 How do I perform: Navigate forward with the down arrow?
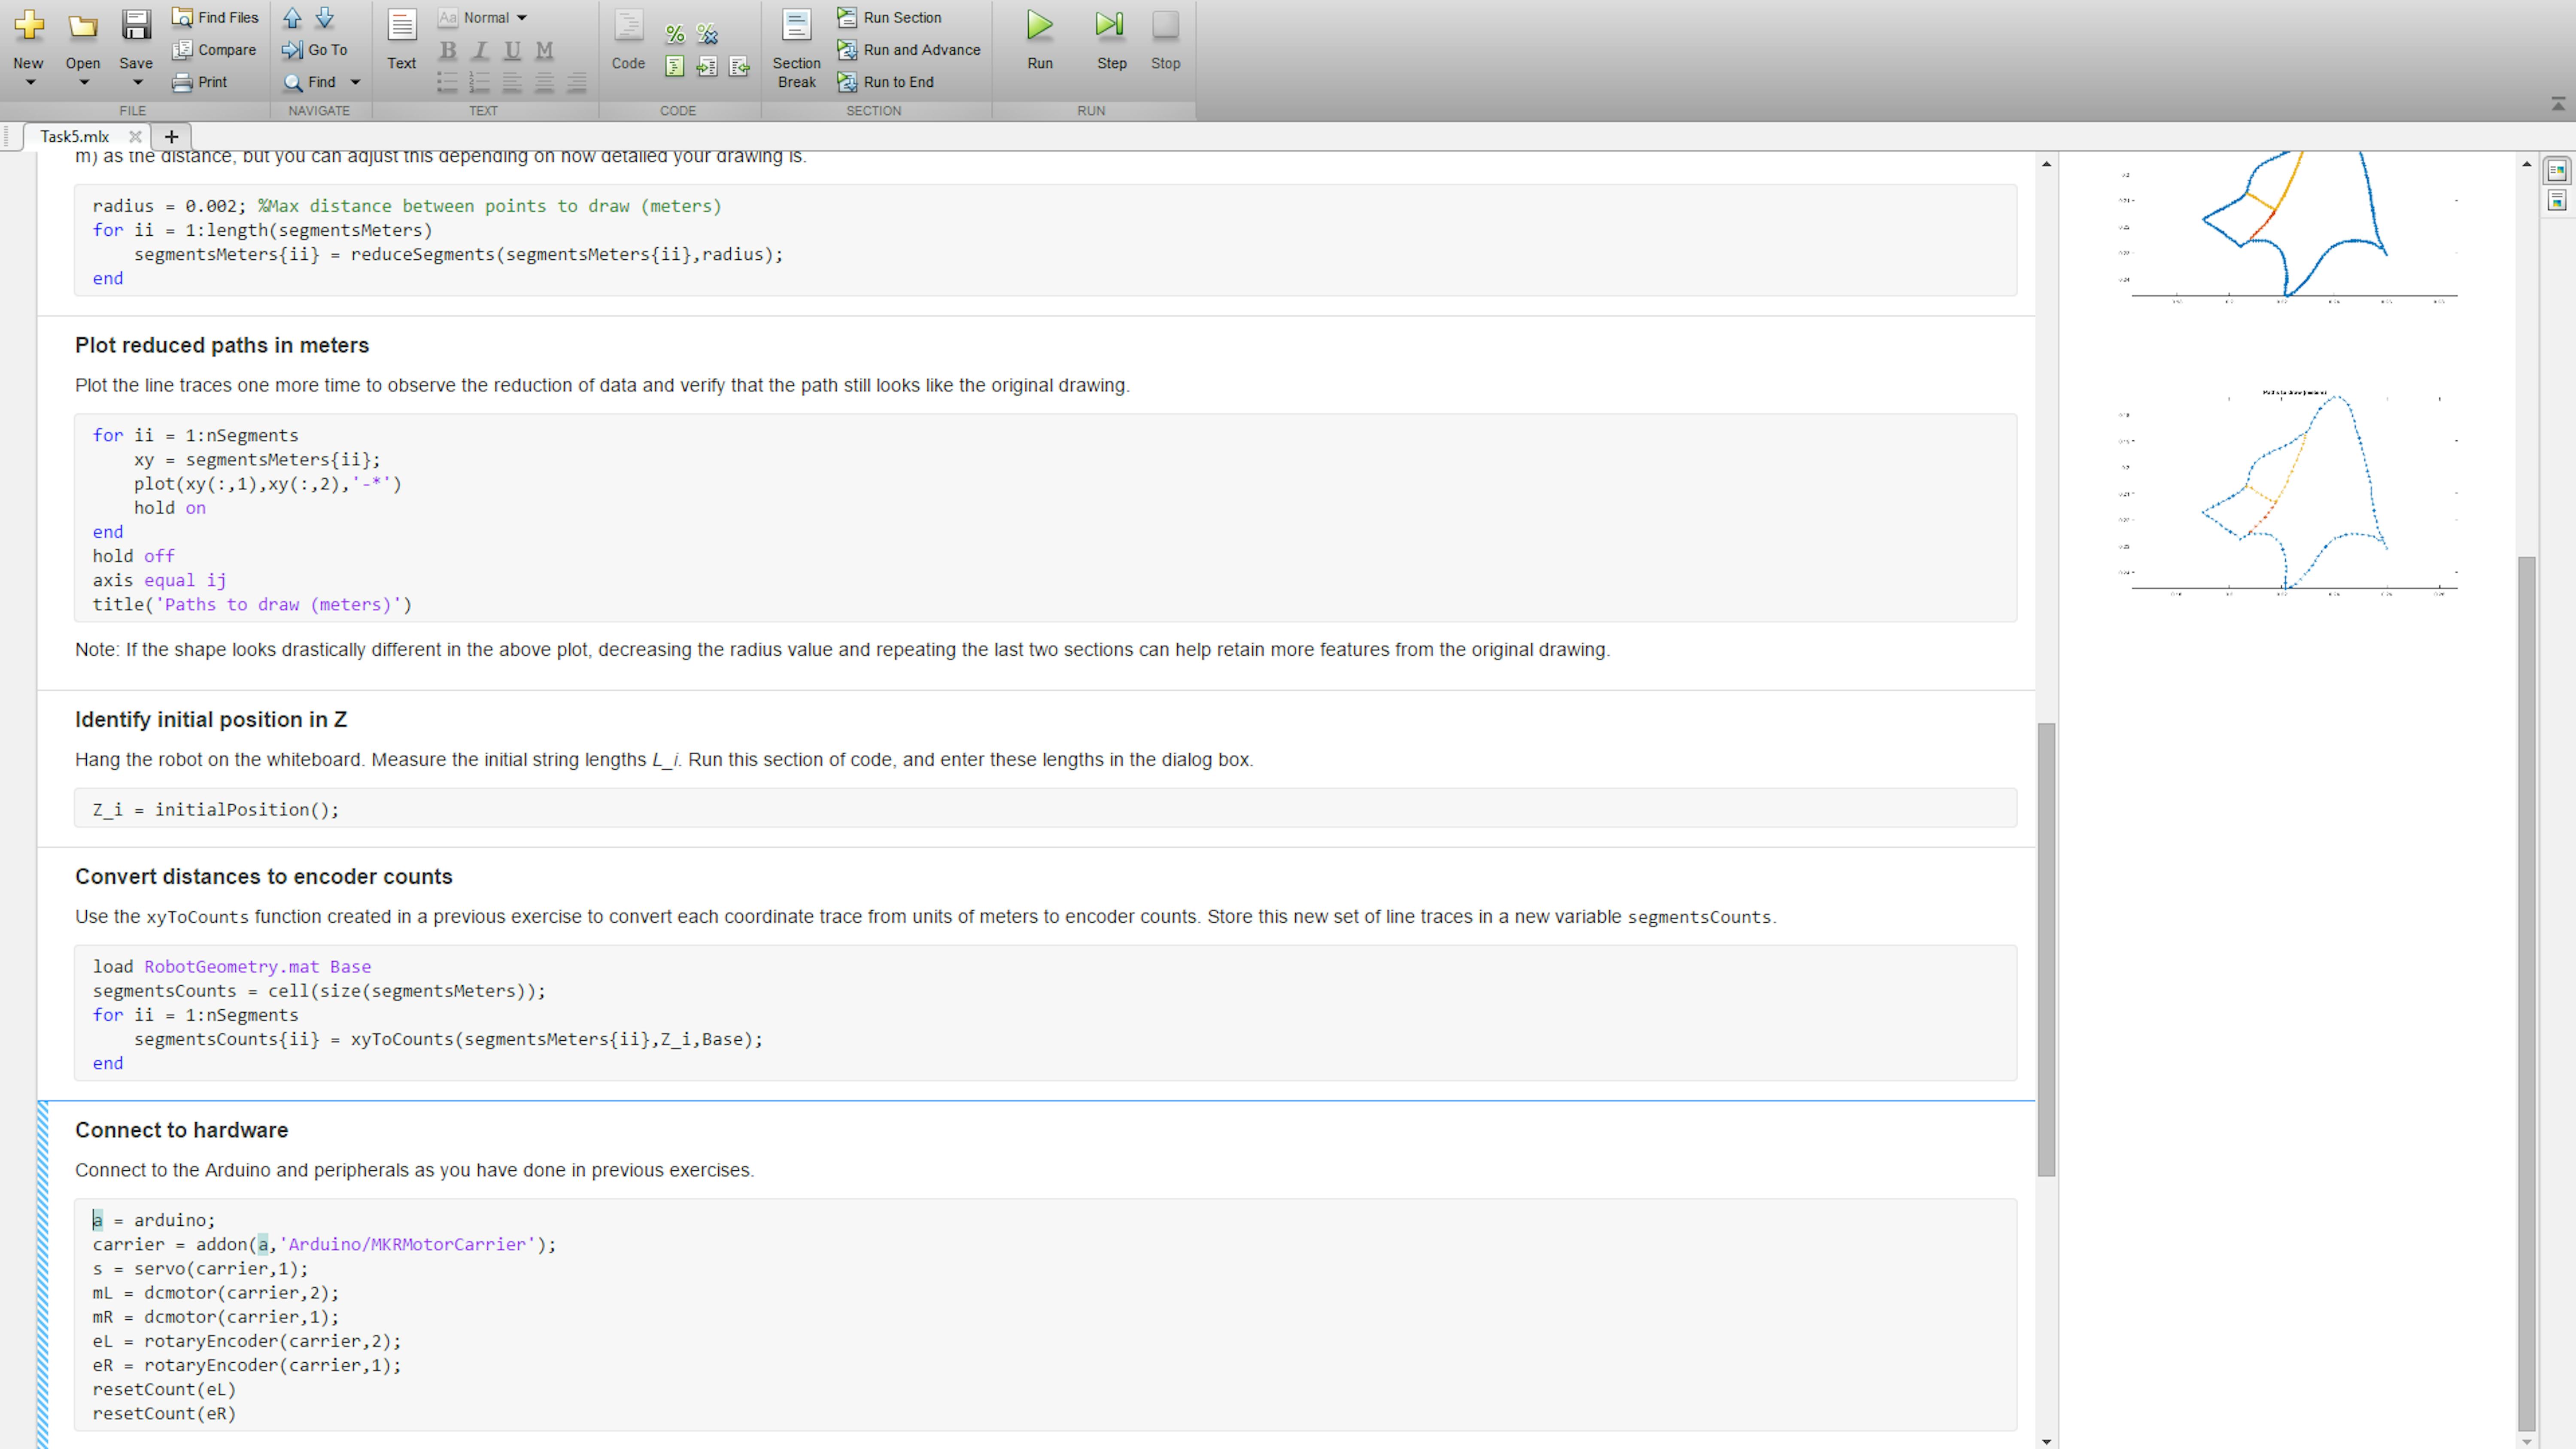click(x=325, y=17)
